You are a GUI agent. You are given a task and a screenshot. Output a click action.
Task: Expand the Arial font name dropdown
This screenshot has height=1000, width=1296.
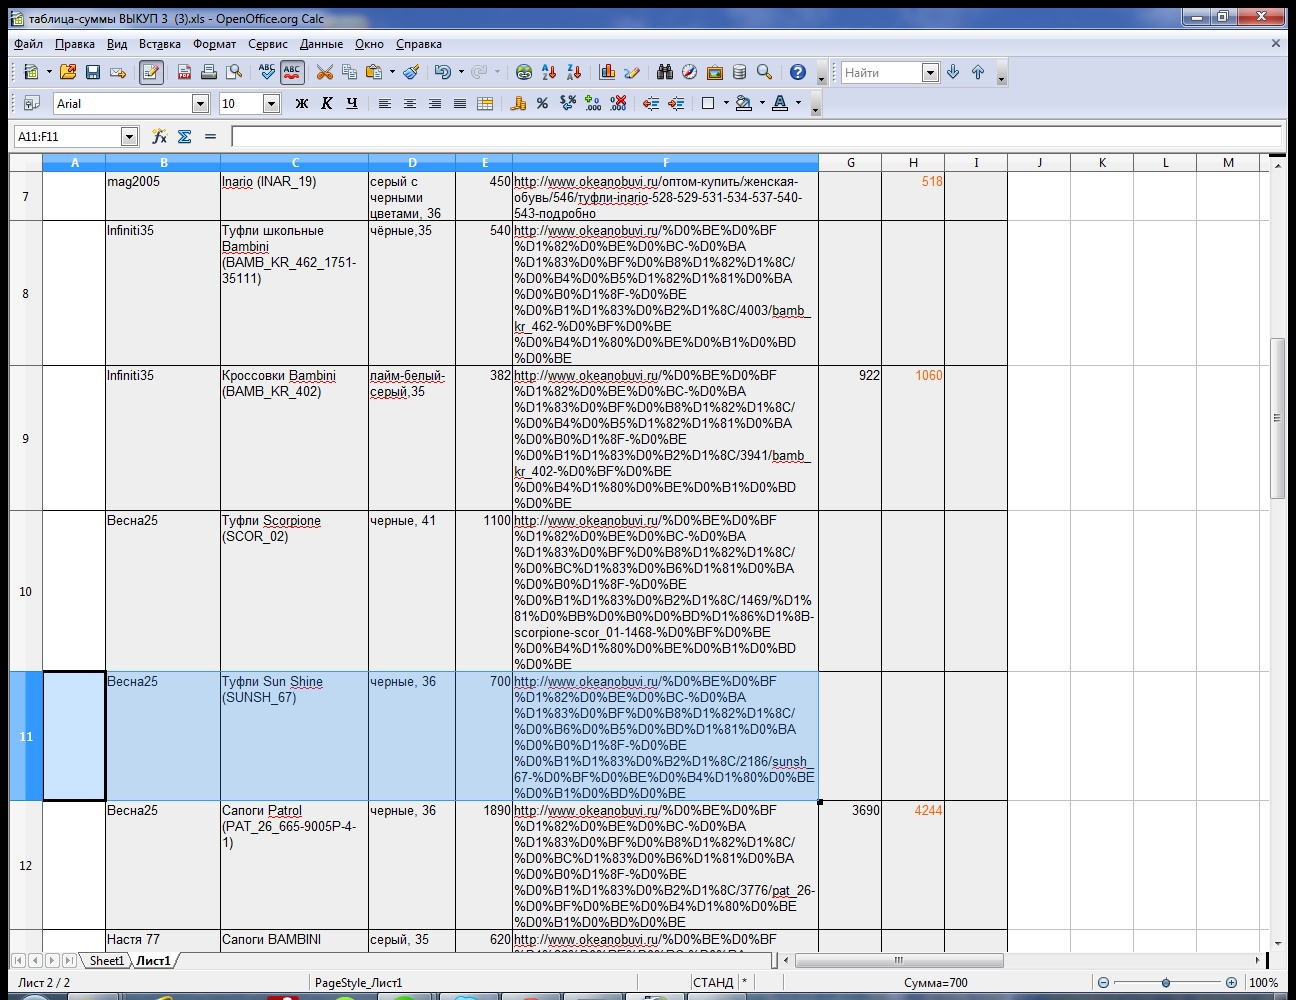click(200, 104)
